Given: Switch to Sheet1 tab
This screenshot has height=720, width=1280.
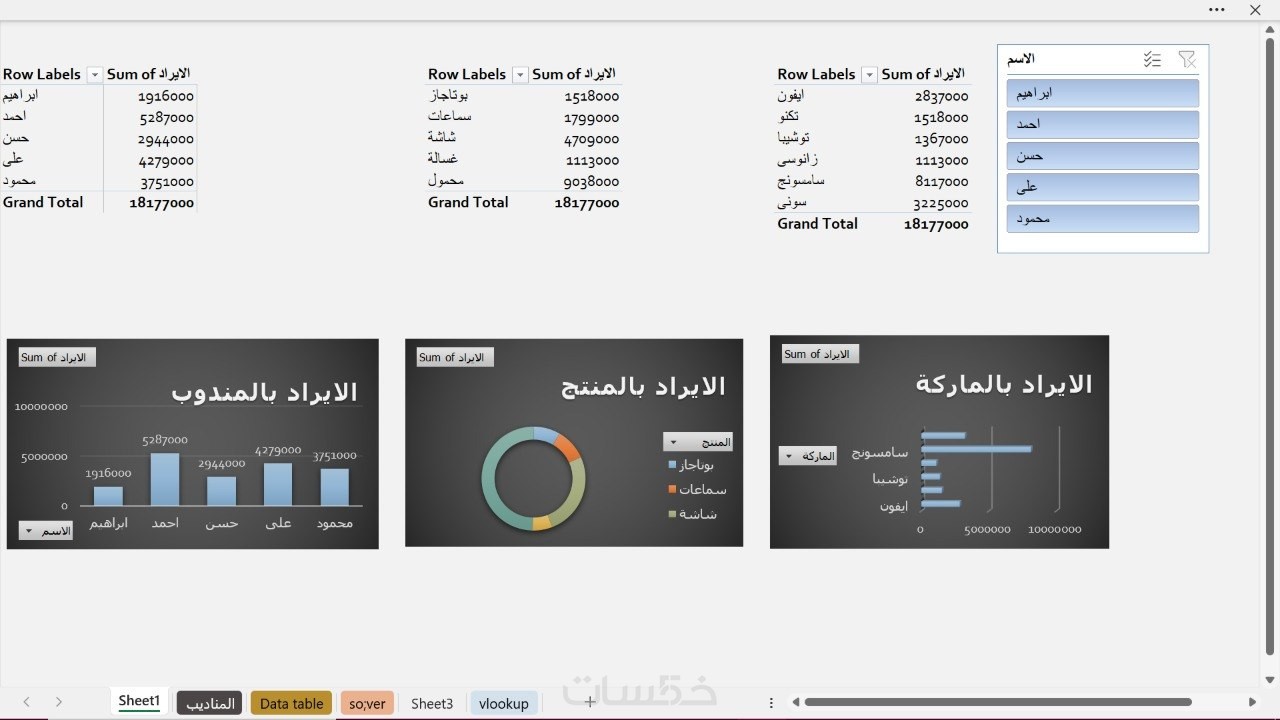Looking at the screenshot, I should [139, 702].
